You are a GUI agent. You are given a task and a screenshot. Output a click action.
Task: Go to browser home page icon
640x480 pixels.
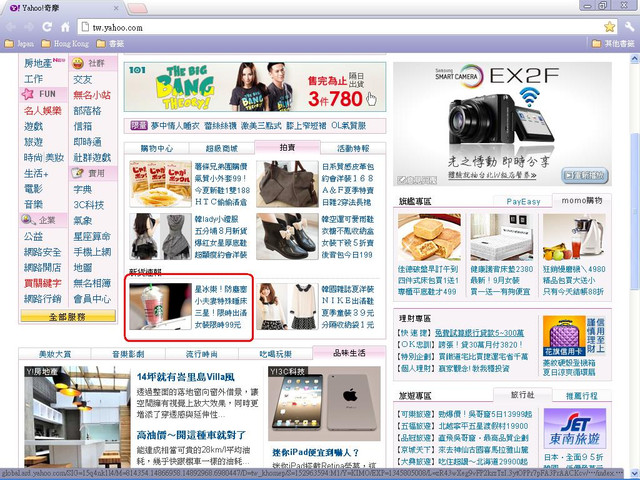[65, 27]
